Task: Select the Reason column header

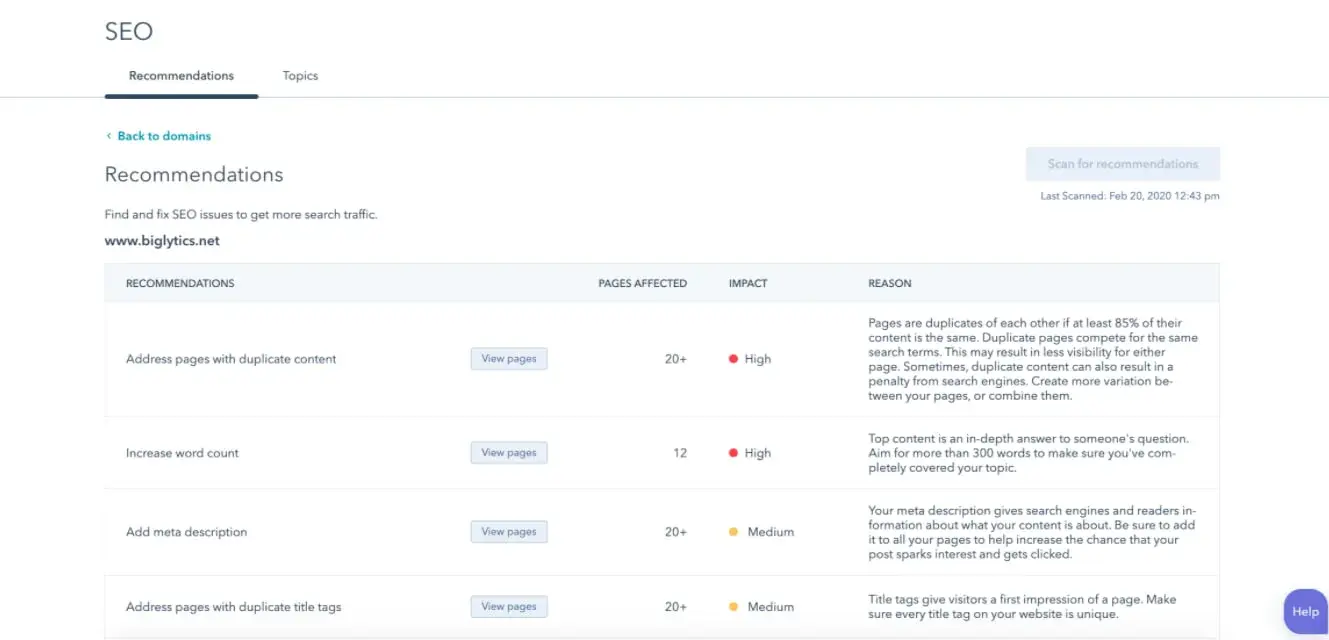Action: click(890, 284)
